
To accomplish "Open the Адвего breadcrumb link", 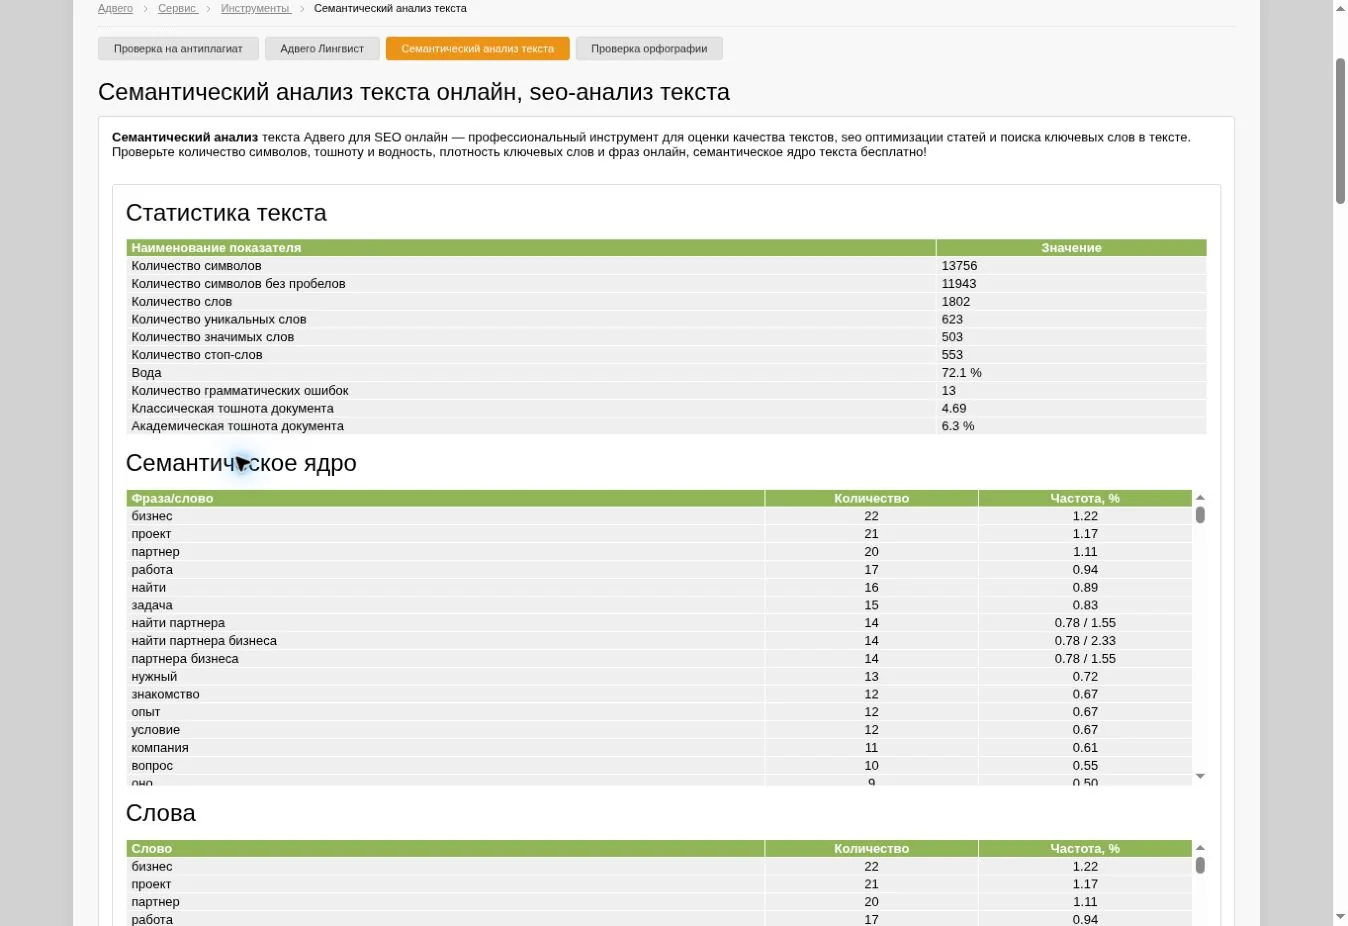I will (x=115, y=8).
